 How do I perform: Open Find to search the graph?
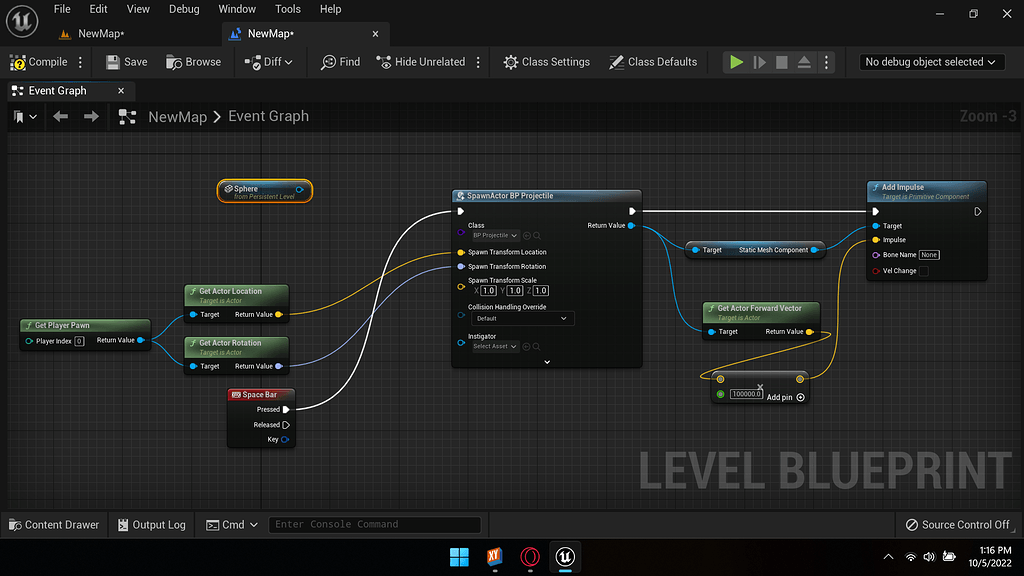(x=340, y=61)
